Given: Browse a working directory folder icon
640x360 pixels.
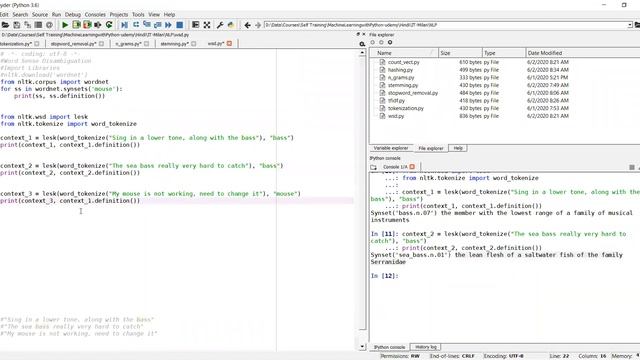Looking at the screenshot, I should point(637,25).
